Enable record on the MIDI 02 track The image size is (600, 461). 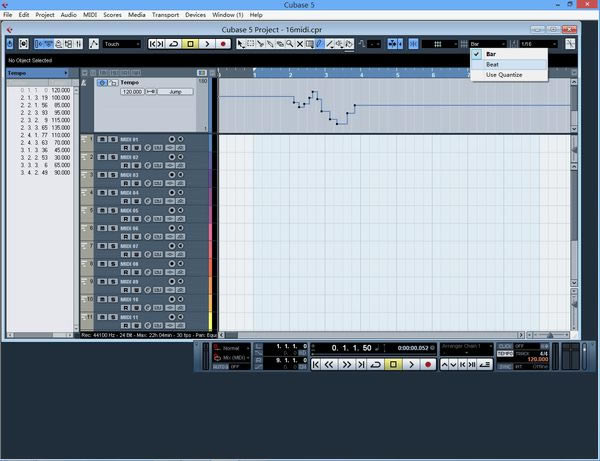pyautogui.click(x=171, y=157)
